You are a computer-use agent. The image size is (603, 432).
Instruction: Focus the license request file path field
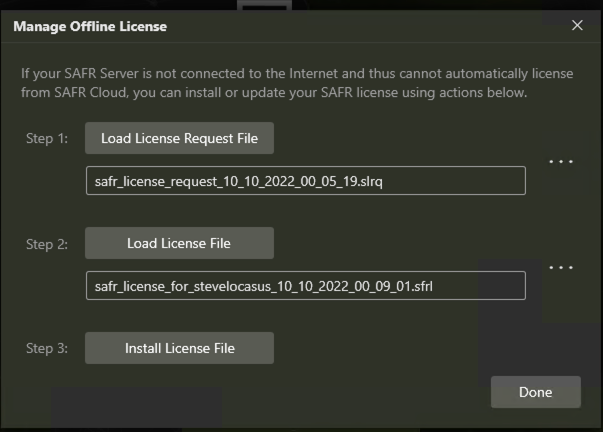(x=305, y=180)
